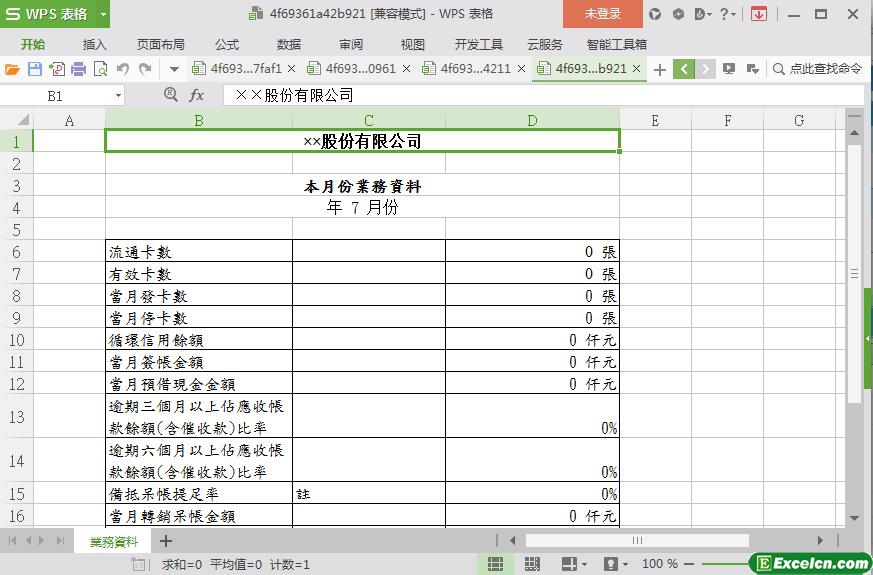Select column A header
The height and width of the screenshot is (575, 873).
(69, 120)
